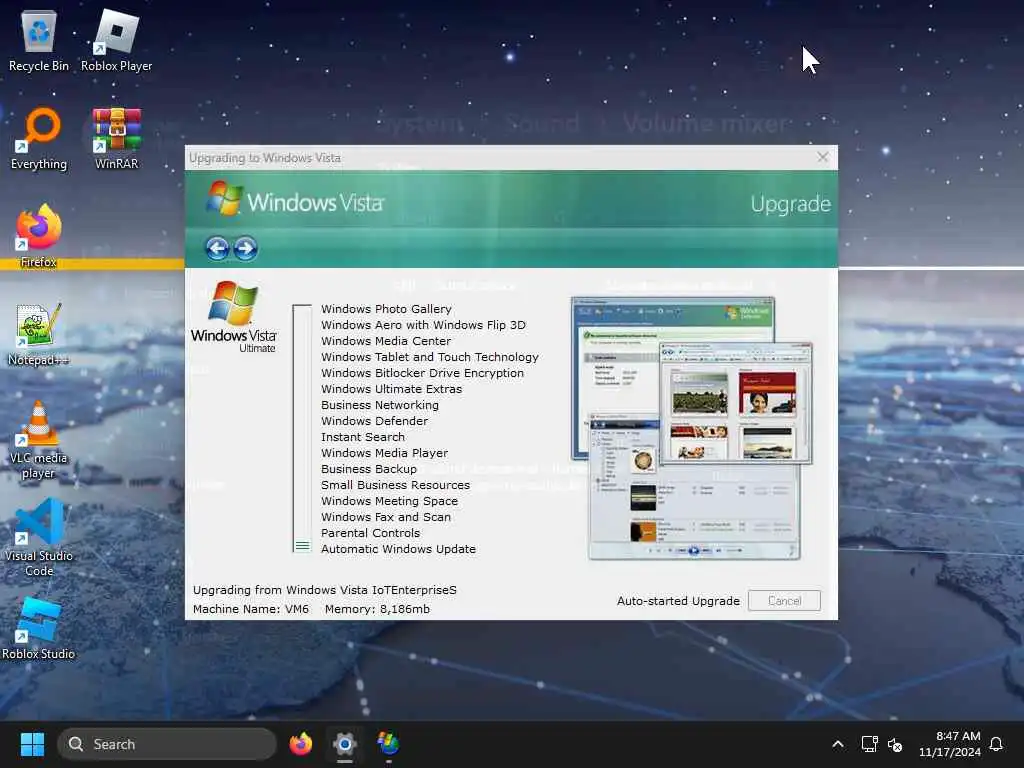Click the 'Upgrade' heading in the banner
Image resolution: width=1024 pixels, height=768 pixels.
pyautogui.click(x=790, y=204)
